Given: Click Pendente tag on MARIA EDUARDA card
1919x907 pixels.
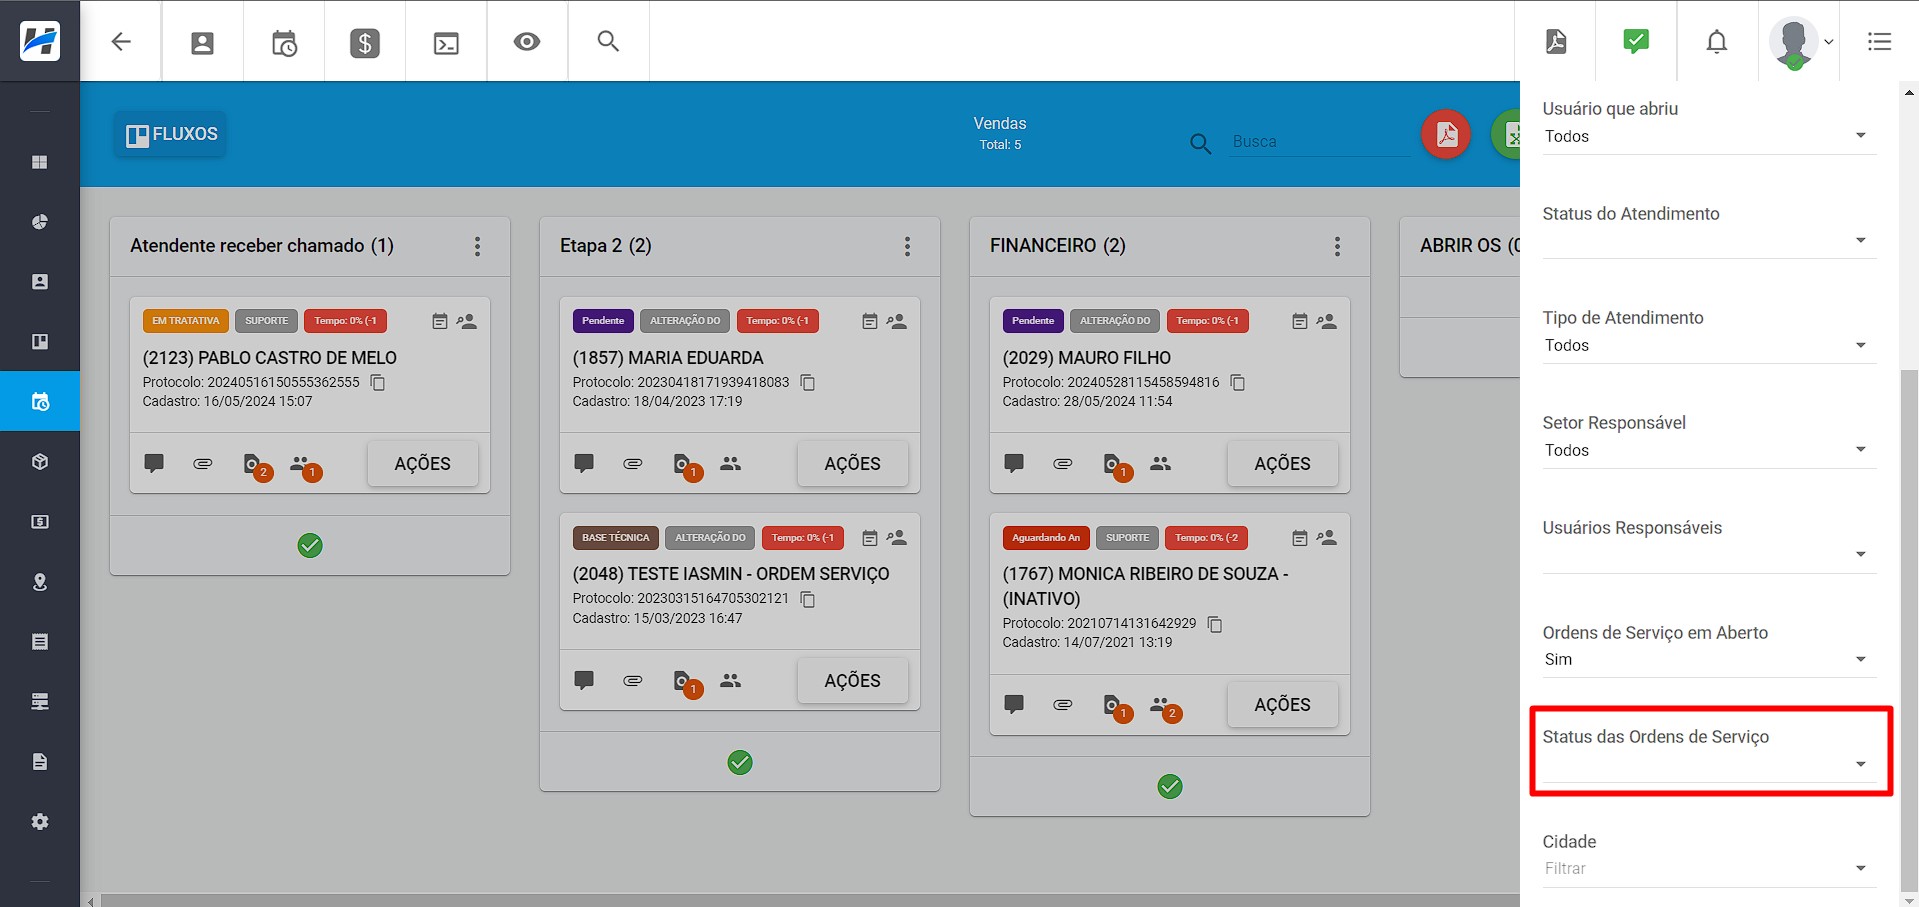Looking at the screenshot, I should (x=603, y=321).
